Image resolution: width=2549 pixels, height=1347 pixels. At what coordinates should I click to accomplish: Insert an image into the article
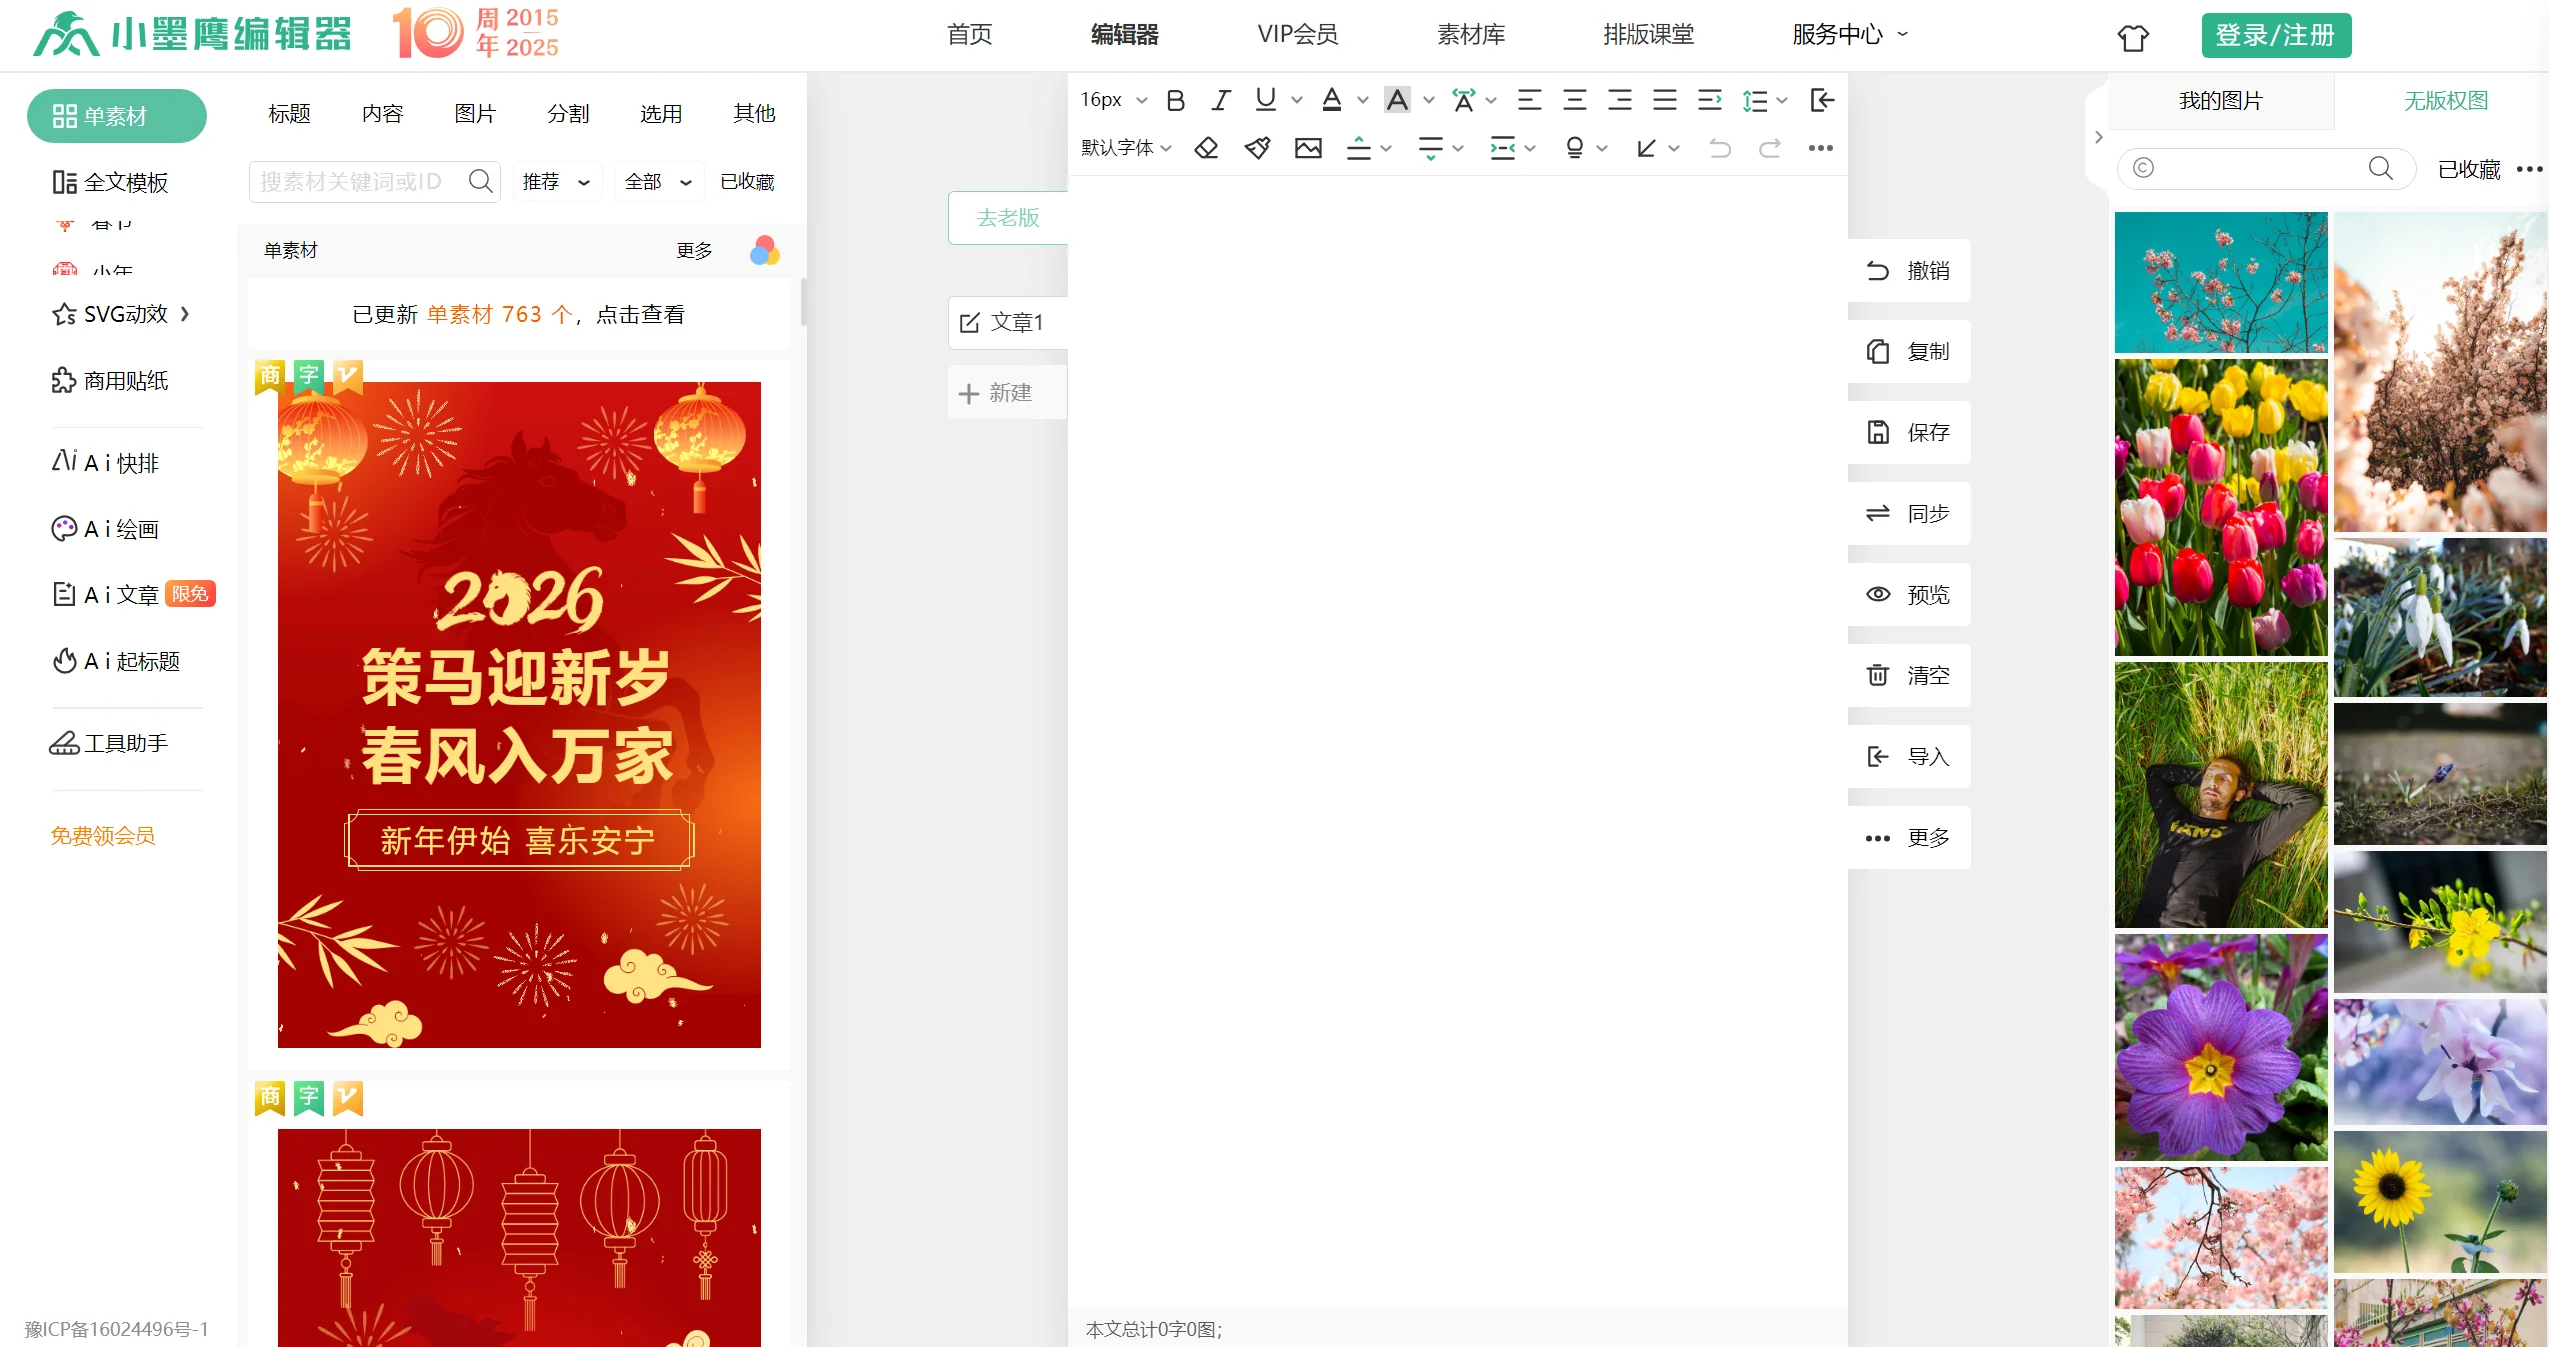click(x=1307, y=148)
